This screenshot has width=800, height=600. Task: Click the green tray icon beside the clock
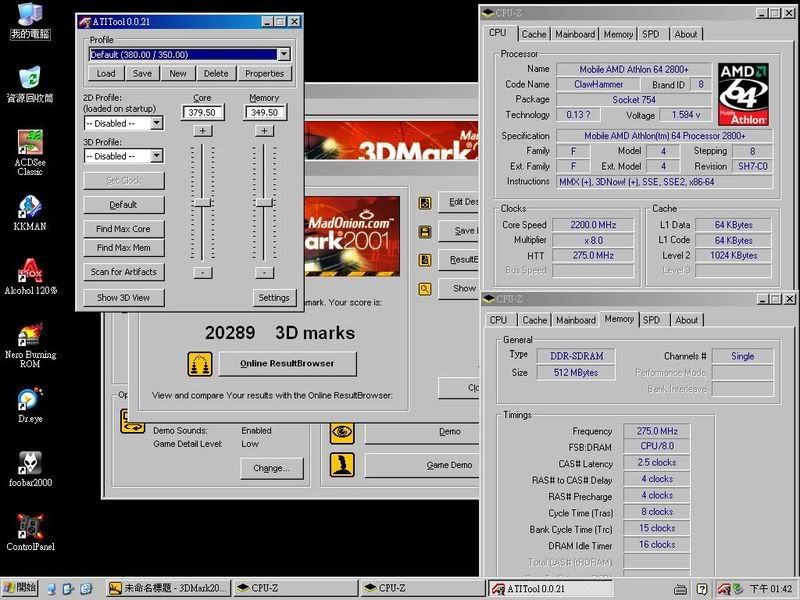point(737,589)
